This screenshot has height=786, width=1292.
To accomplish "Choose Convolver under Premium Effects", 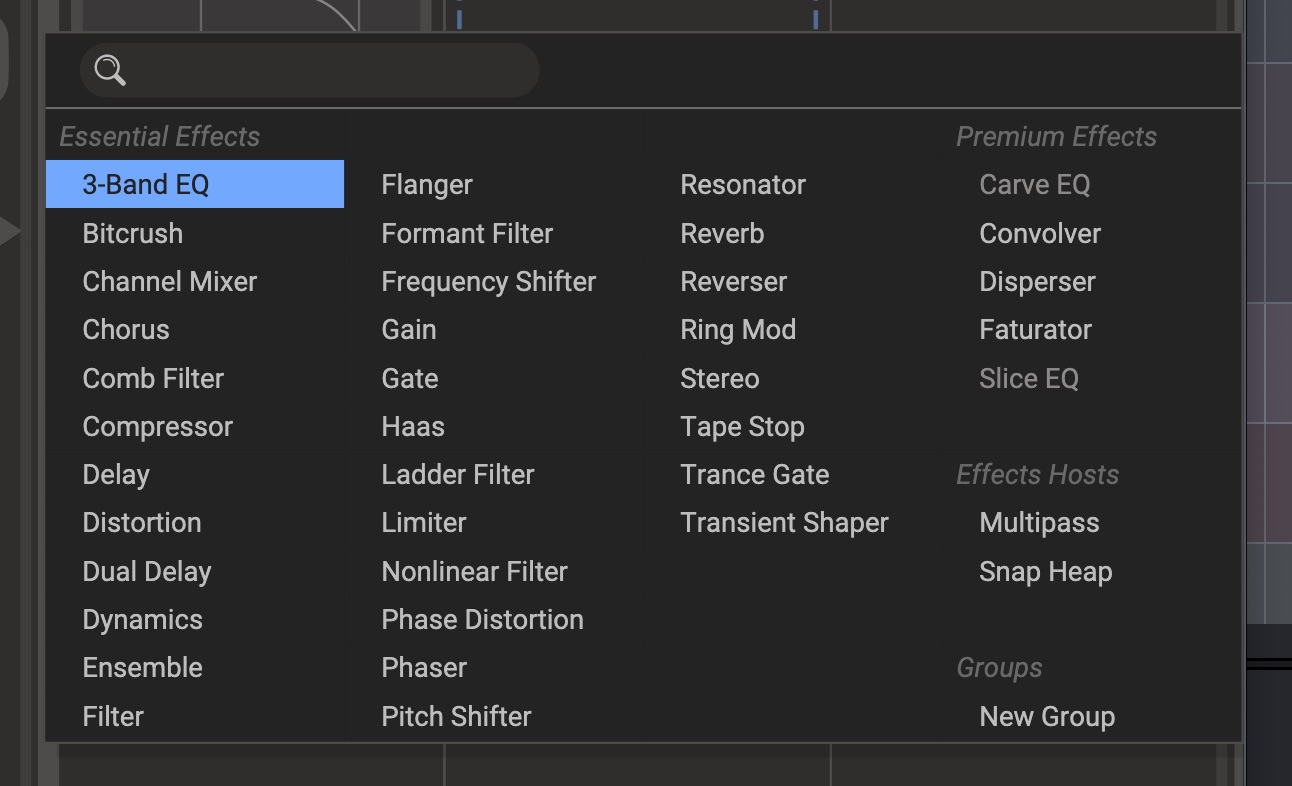I will coord(1040,233).
